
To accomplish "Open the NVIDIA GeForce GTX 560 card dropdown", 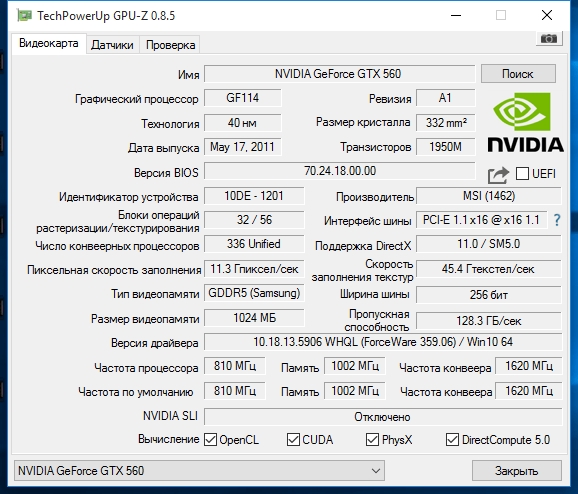I will coord(199,470).
